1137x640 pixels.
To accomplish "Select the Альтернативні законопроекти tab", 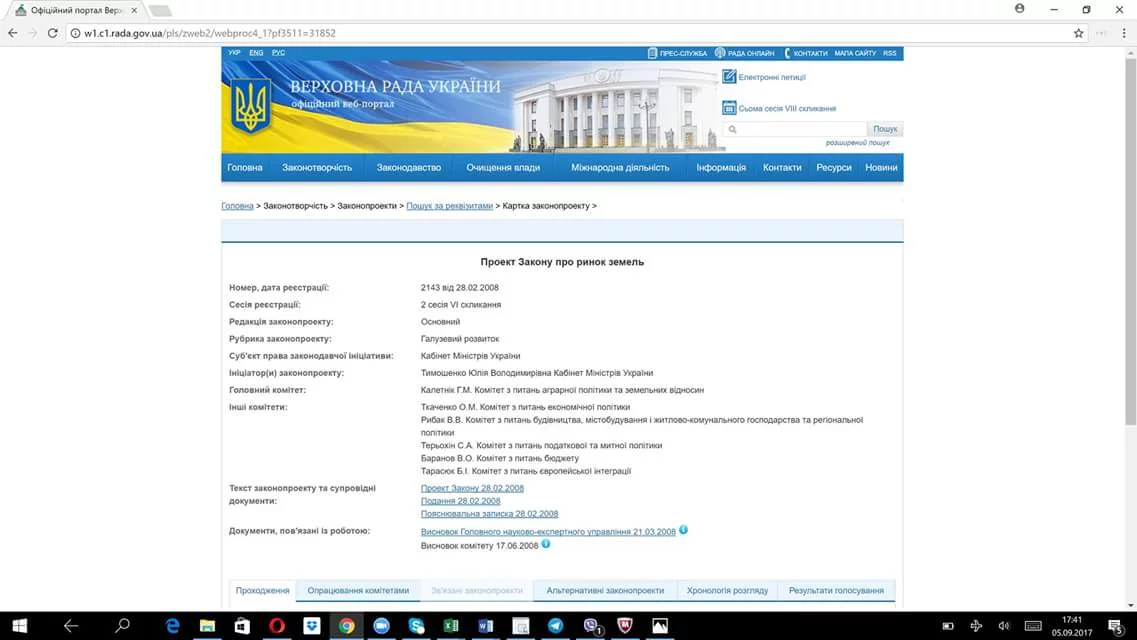I will coord(605,591).
